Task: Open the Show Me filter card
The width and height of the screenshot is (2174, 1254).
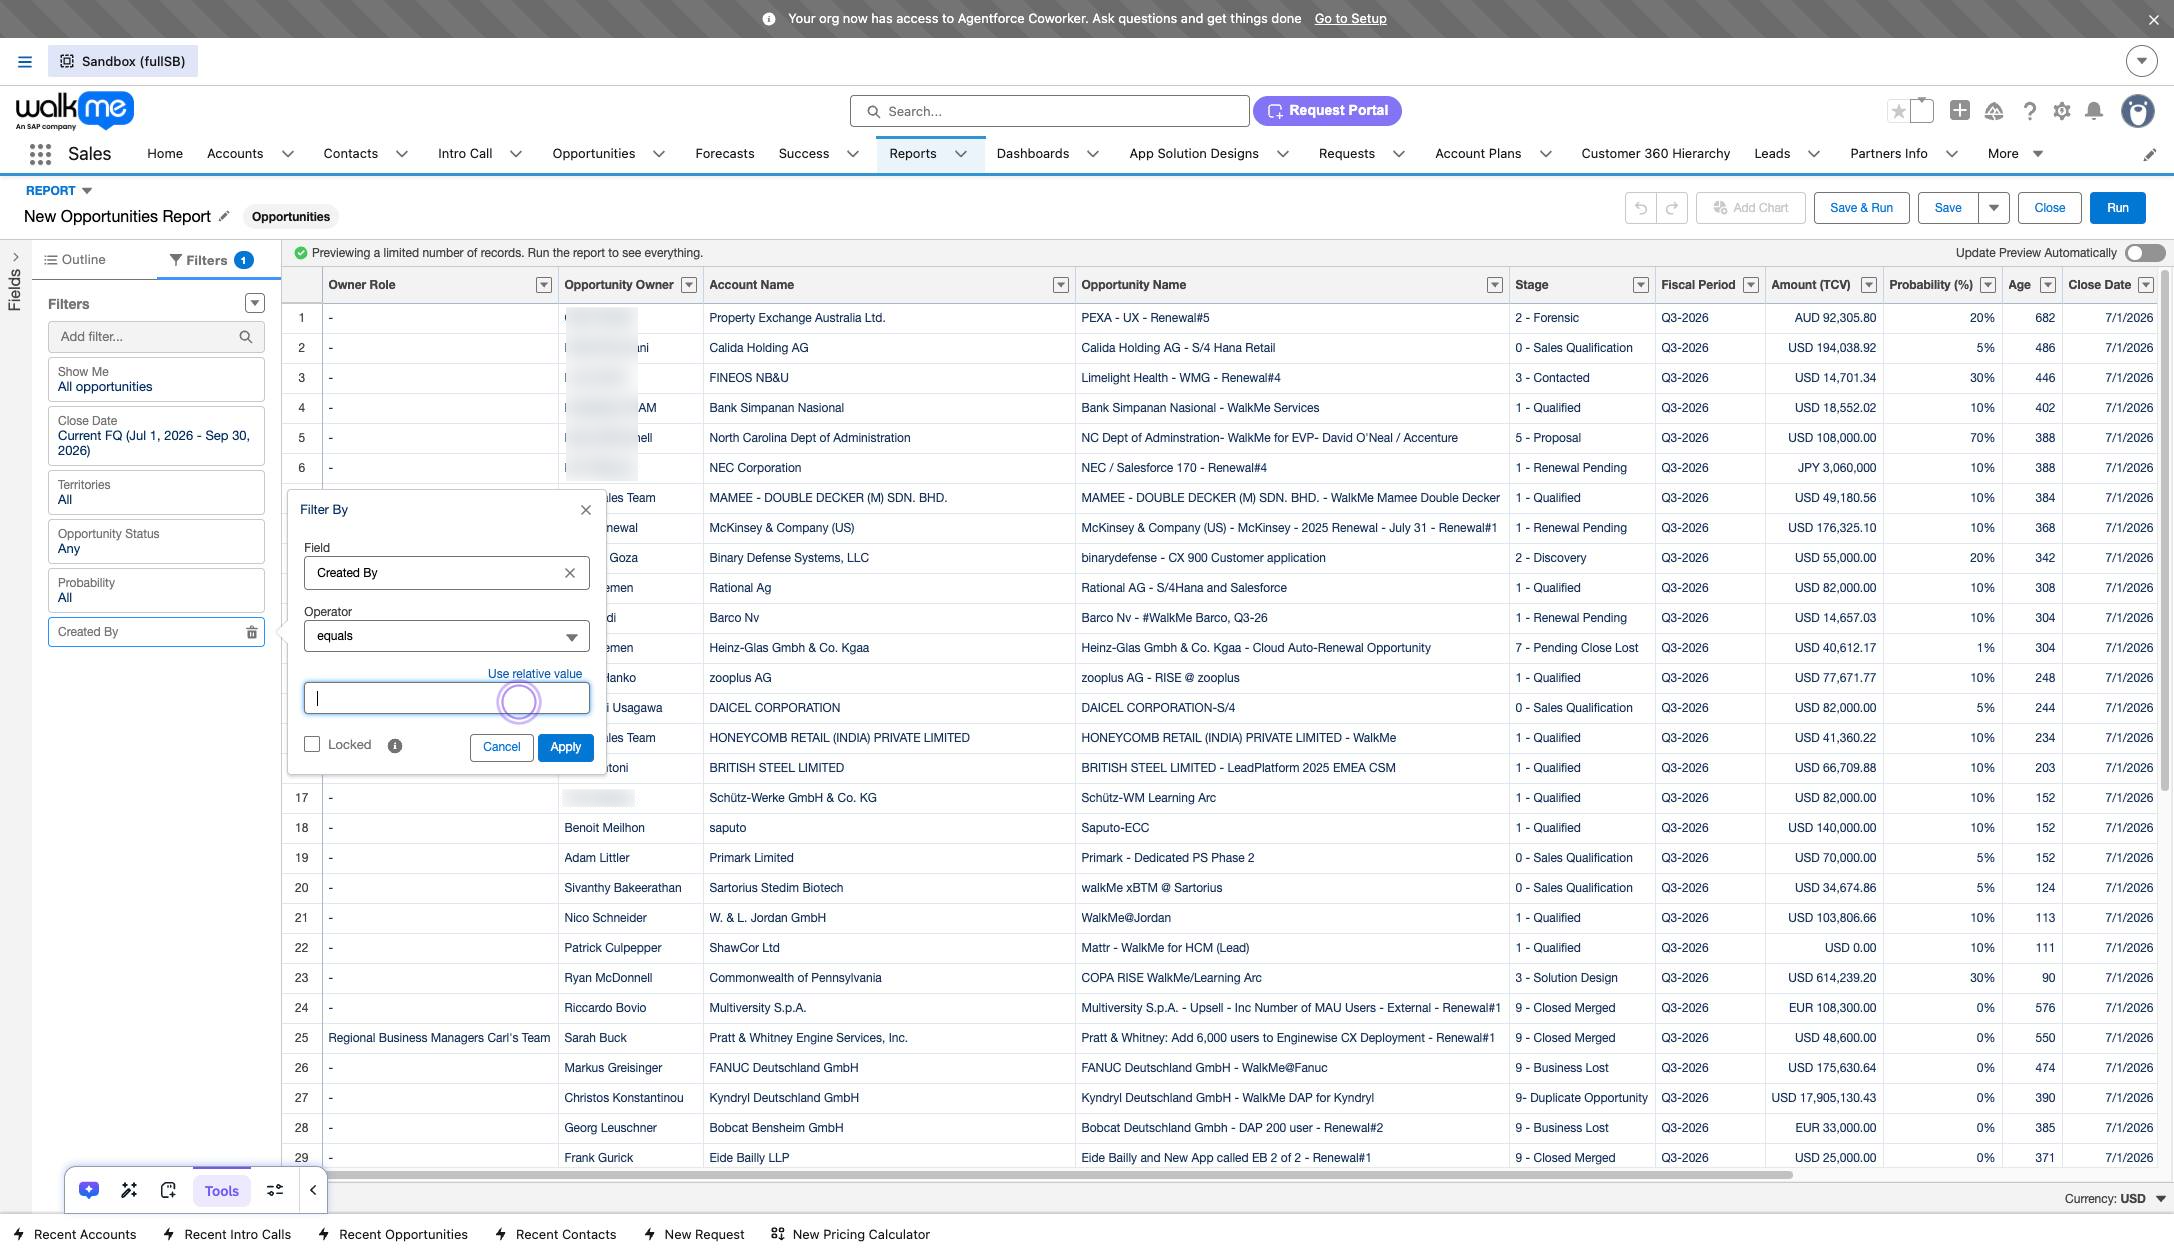Action: pyautogui.click(x=156, y=380)
